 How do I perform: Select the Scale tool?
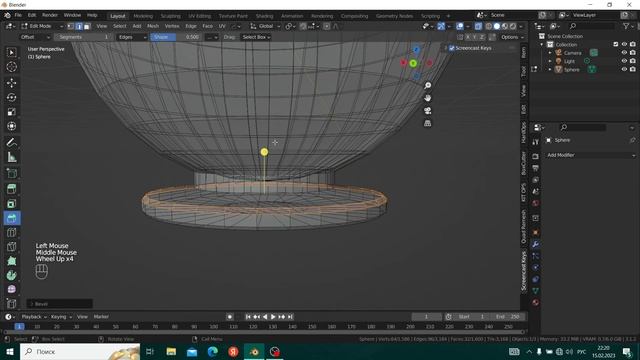tap(11, 112)
